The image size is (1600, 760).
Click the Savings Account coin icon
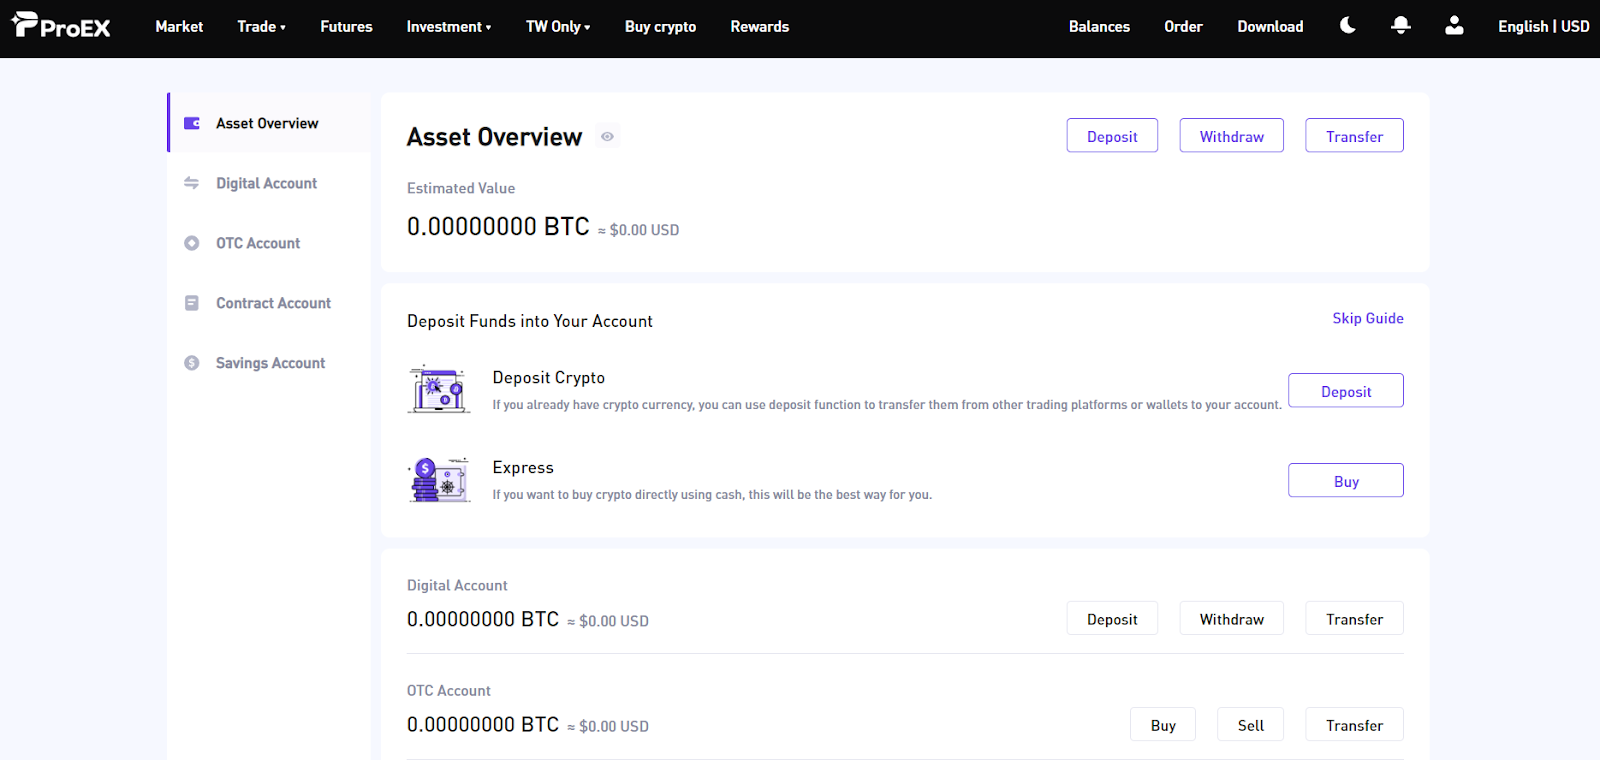192,363
